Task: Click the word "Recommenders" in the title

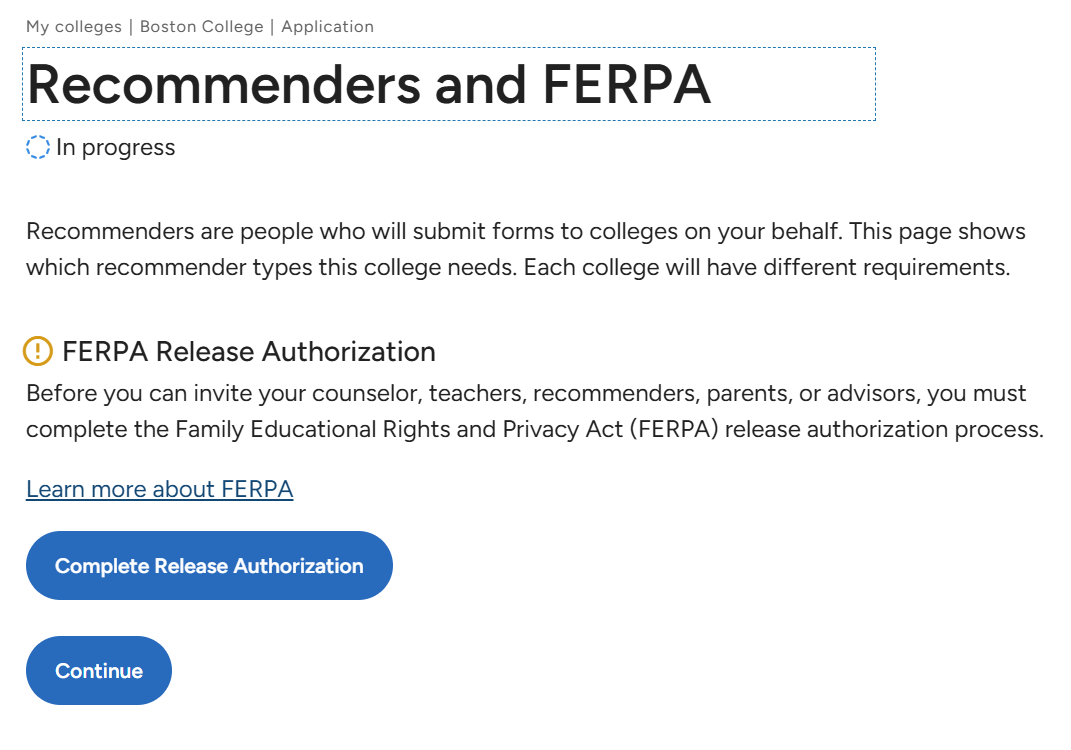Action: point(225,84)
